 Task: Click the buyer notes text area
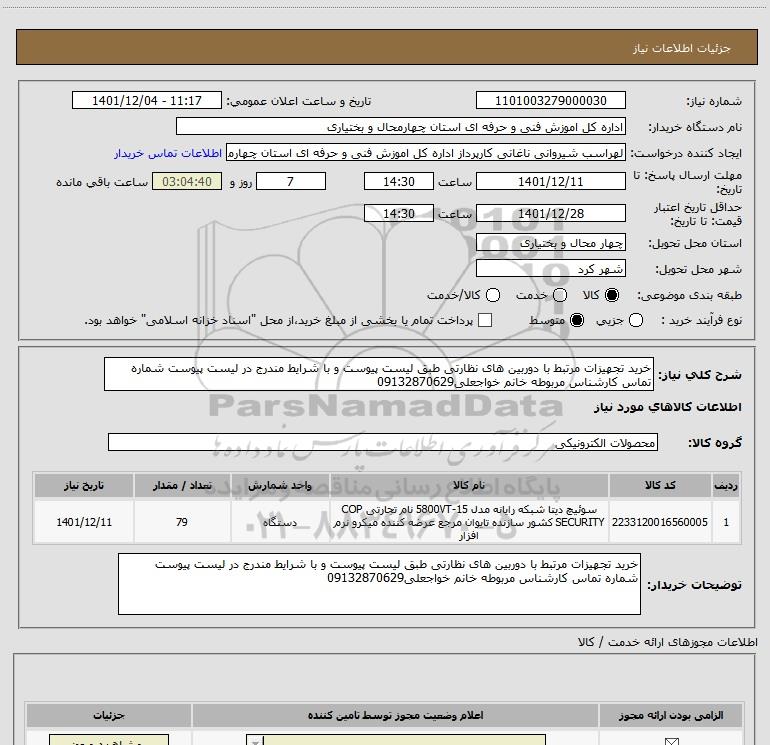(x=379, y=583)
